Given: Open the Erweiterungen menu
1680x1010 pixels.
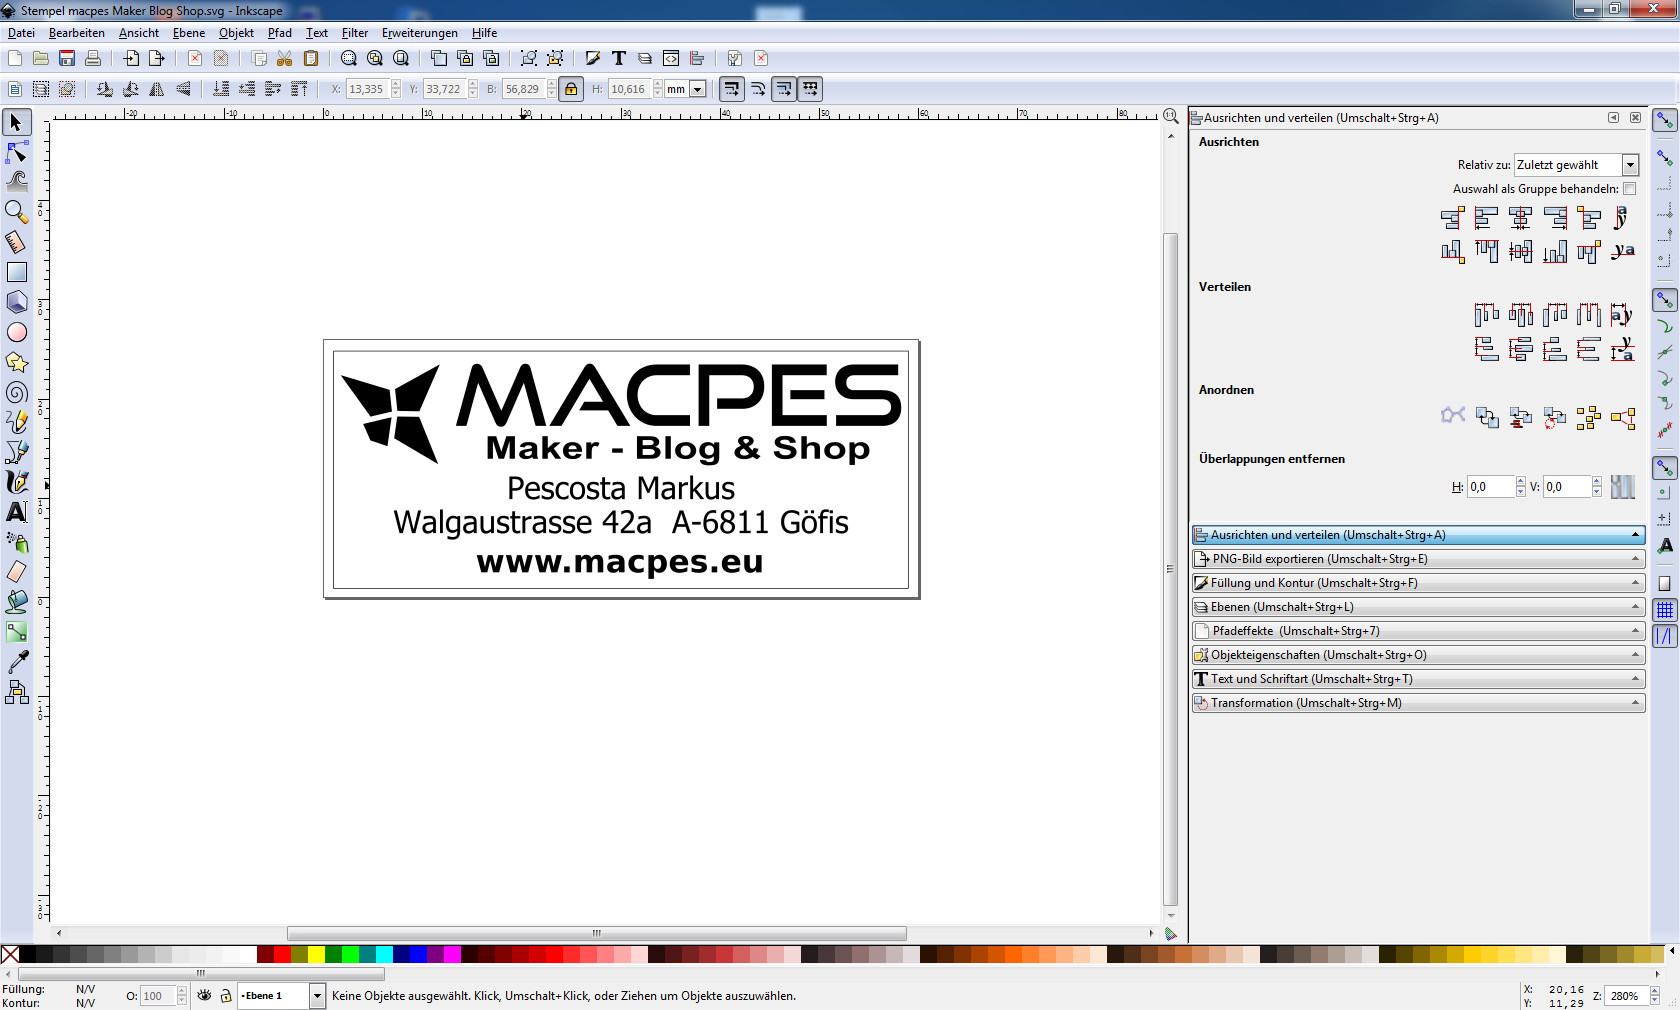Looking at the screenshot, I should click(420, 33).
